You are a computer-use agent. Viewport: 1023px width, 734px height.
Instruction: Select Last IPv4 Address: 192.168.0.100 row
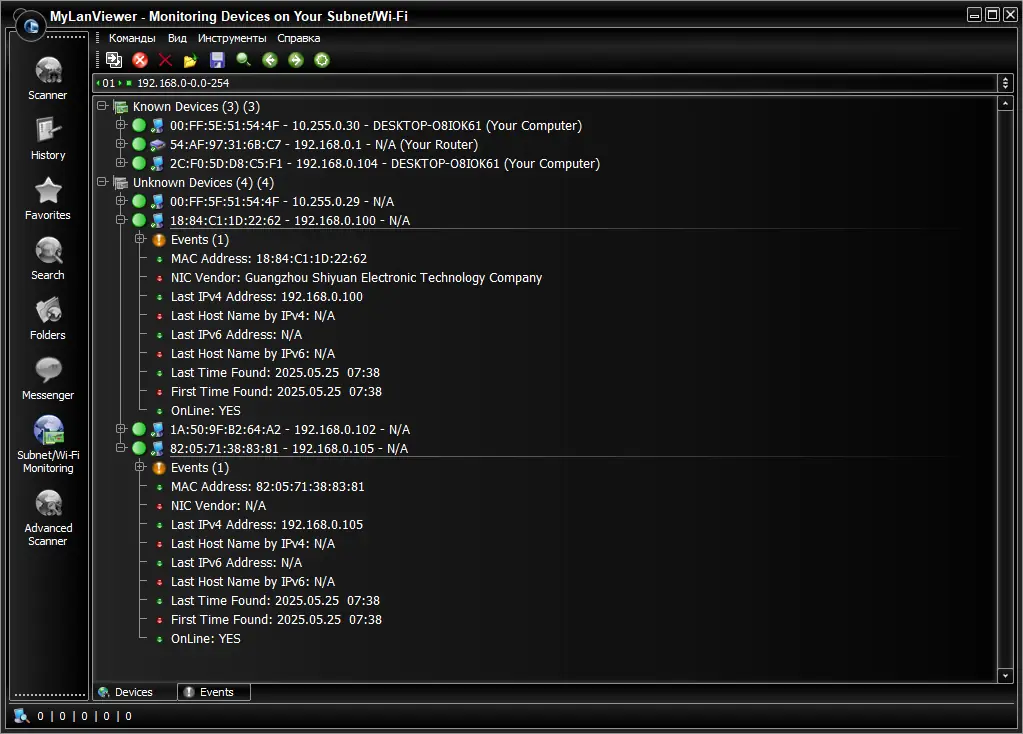(267, 297)
